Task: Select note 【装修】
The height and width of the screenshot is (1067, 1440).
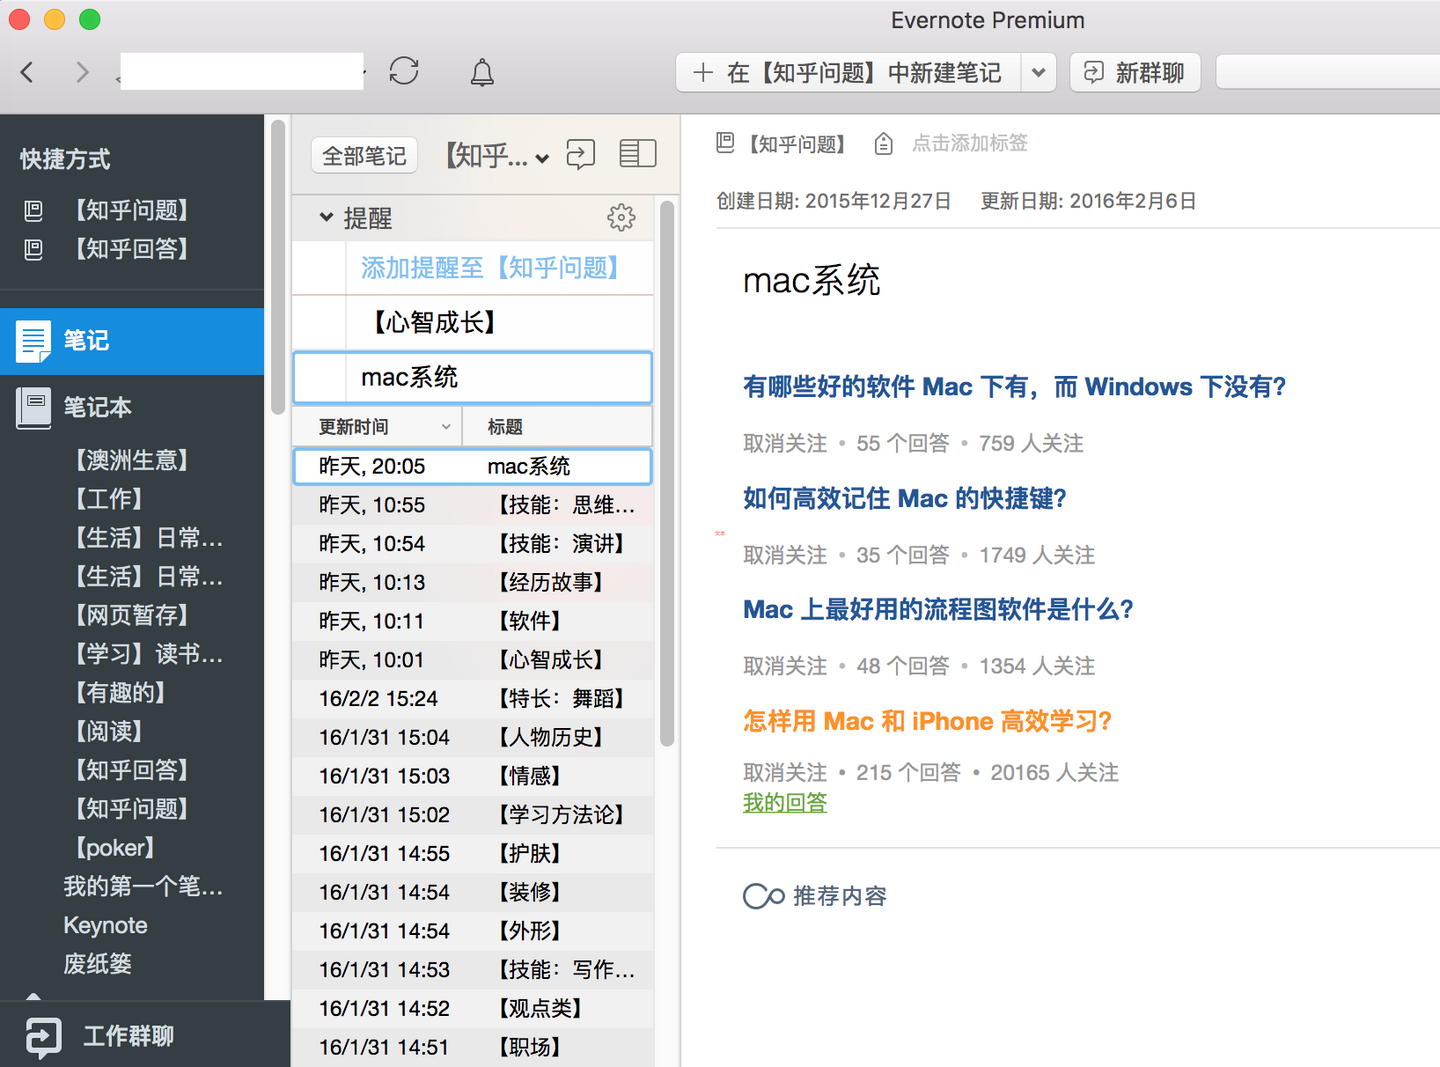Action: click(472, 892)
